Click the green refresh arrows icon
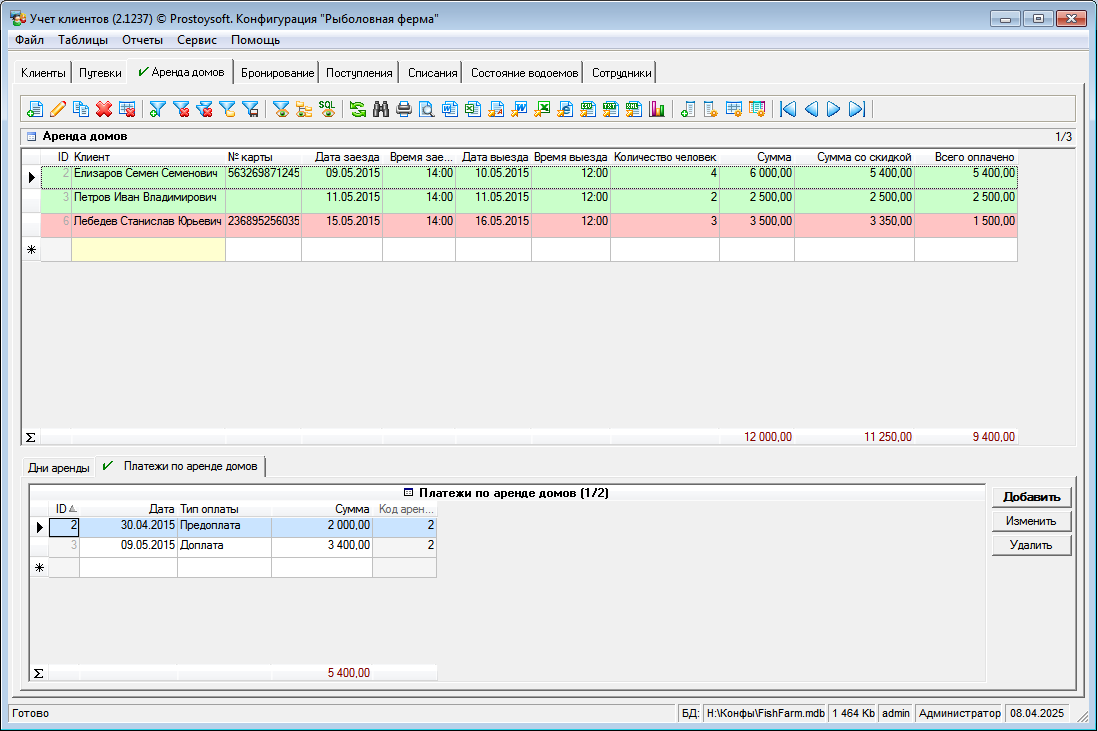Screen dimensions: 1098x731 [357, 110]
